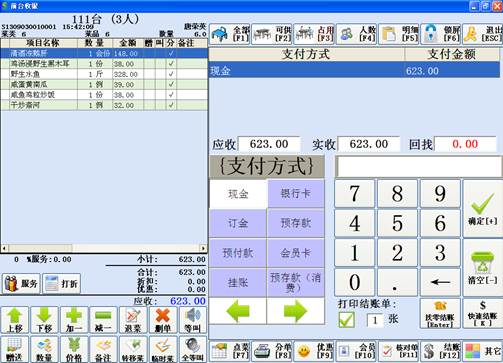Transfer a dish with 转移菜
The height and width of the screenshot is (363, 503).
coord(133,349)
